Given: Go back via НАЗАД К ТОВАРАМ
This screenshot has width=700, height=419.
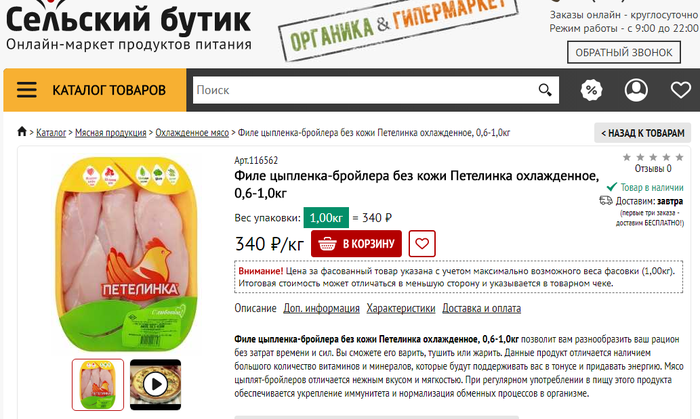Looking at the screenshot, I should coord(642,133).
